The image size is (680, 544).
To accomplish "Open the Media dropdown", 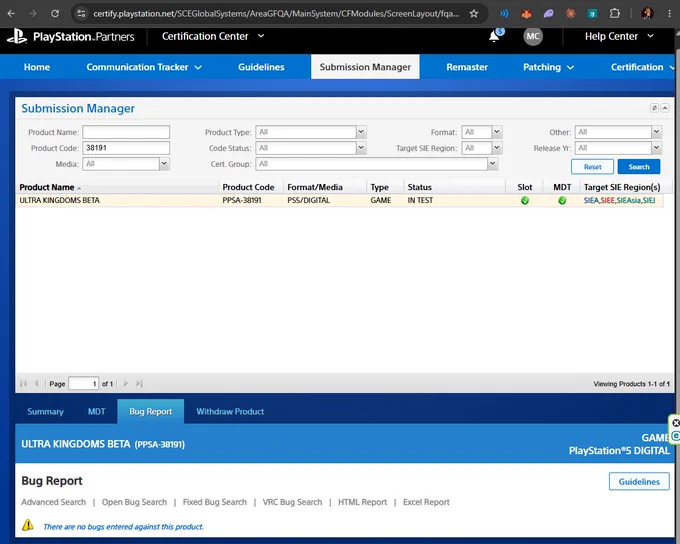I will tap(164, 164).
